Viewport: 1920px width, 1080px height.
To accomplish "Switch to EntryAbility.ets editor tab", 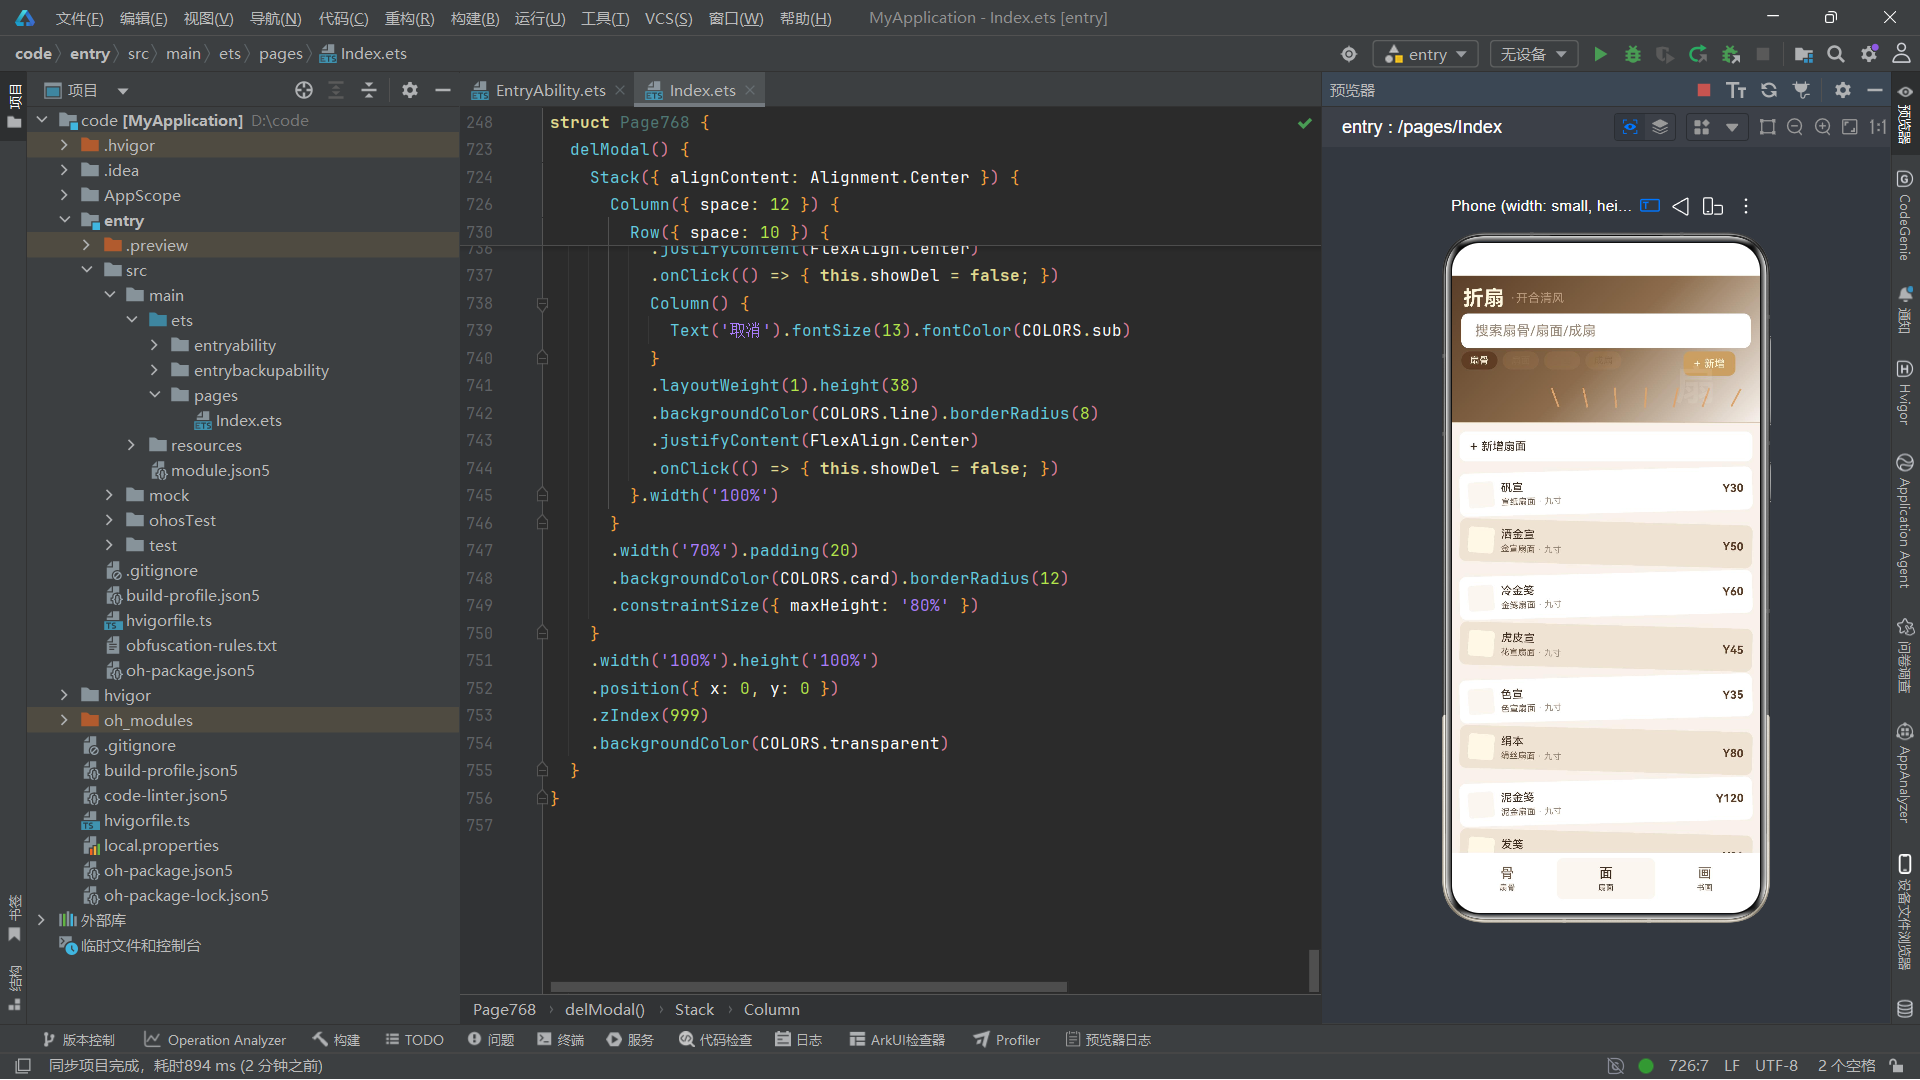I will point(549,90).
